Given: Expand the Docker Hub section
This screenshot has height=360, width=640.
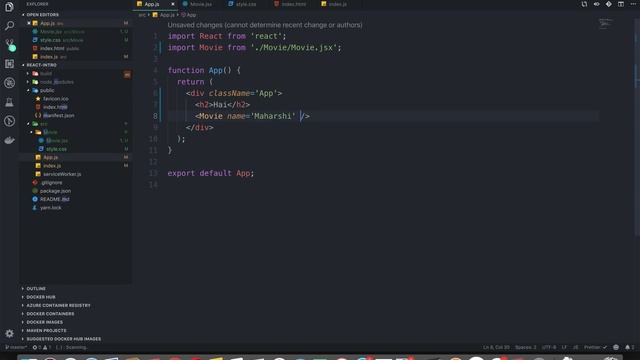Looking at the screenshot, I should tap(41, 297).
